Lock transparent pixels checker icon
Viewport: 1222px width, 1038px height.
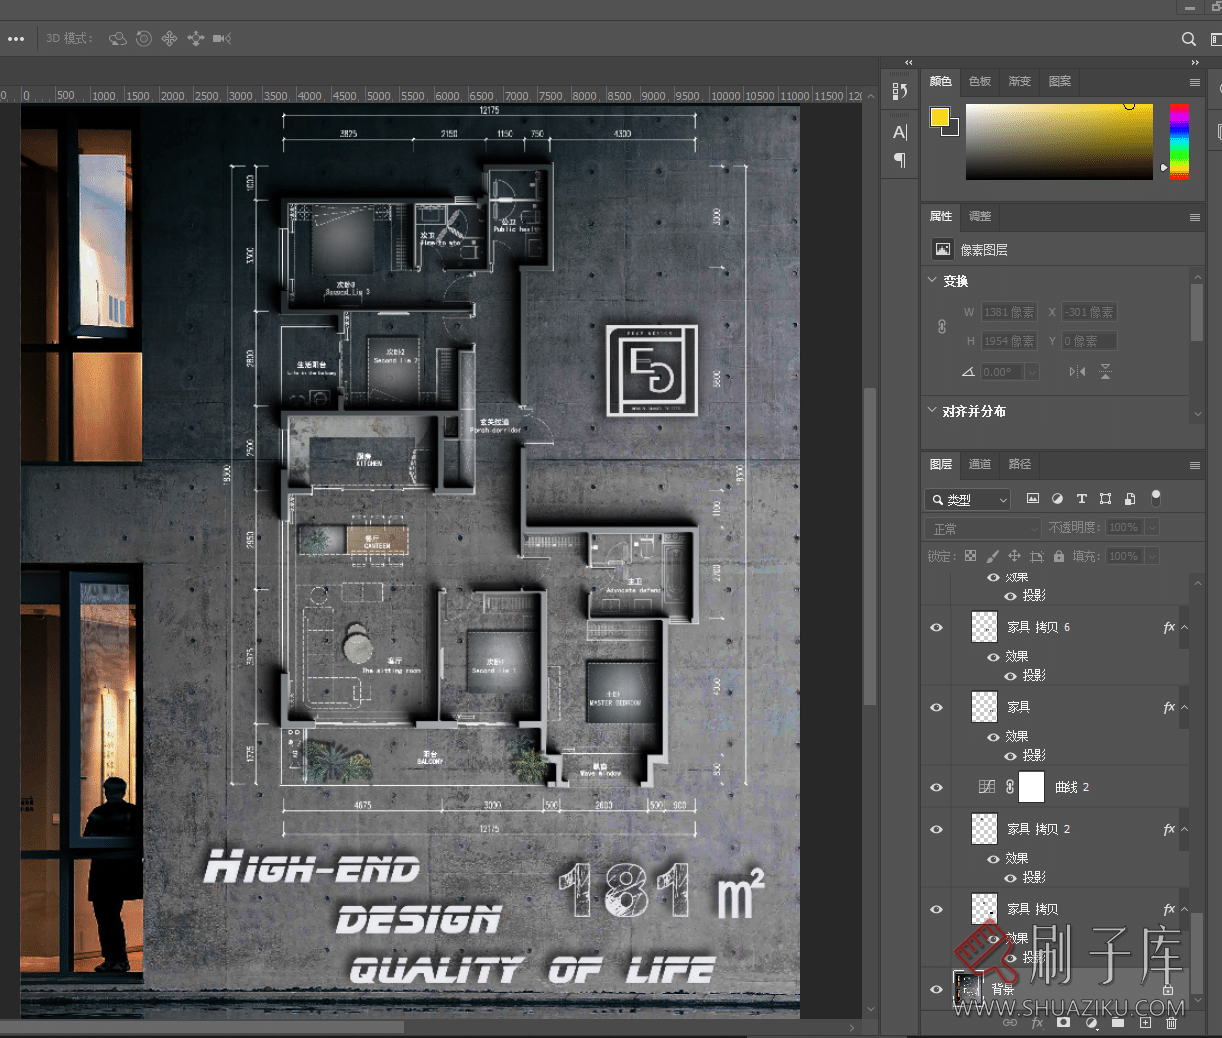pyautogui.click(x=970, y=556)
